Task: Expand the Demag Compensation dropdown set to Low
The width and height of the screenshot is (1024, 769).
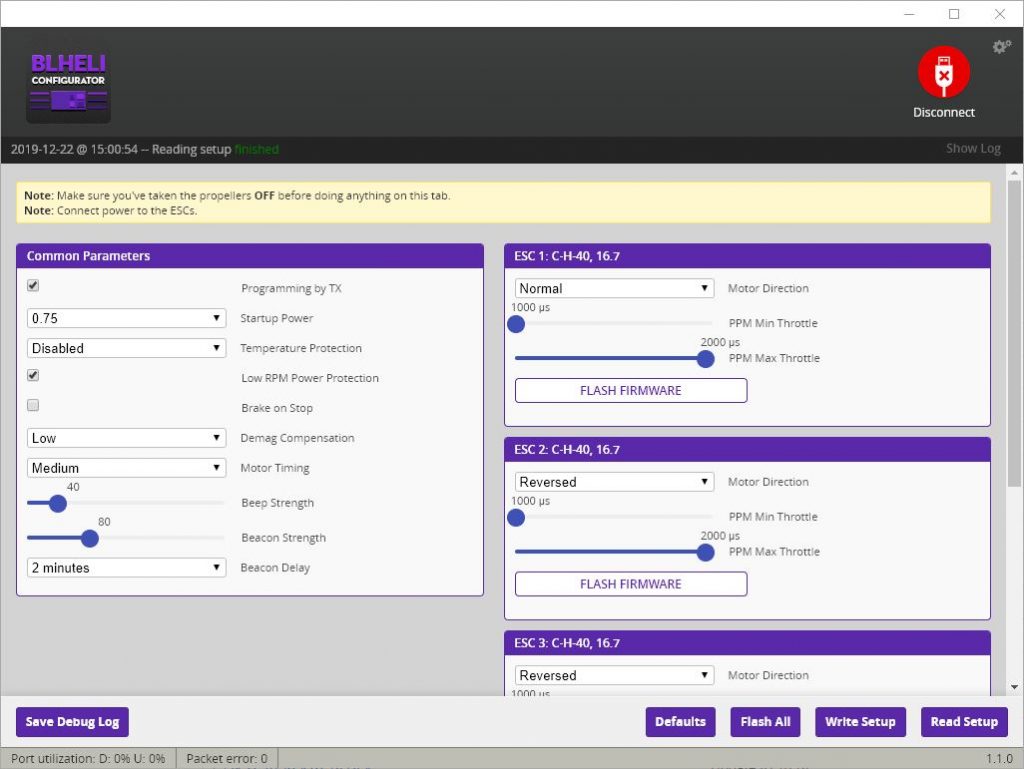Action: [x=126, y=438]
